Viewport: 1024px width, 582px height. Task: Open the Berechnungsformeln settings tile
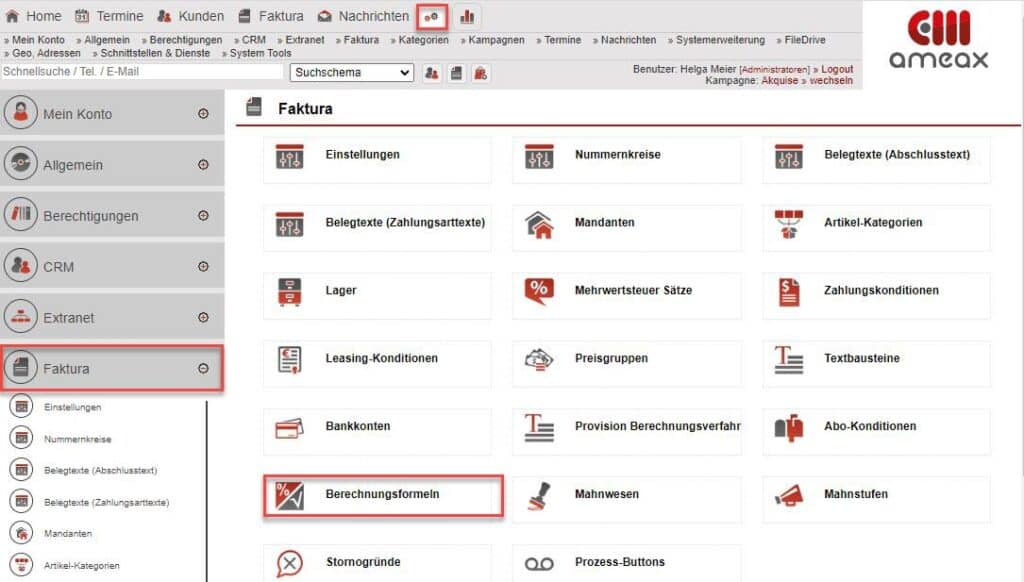pos(381,494)
